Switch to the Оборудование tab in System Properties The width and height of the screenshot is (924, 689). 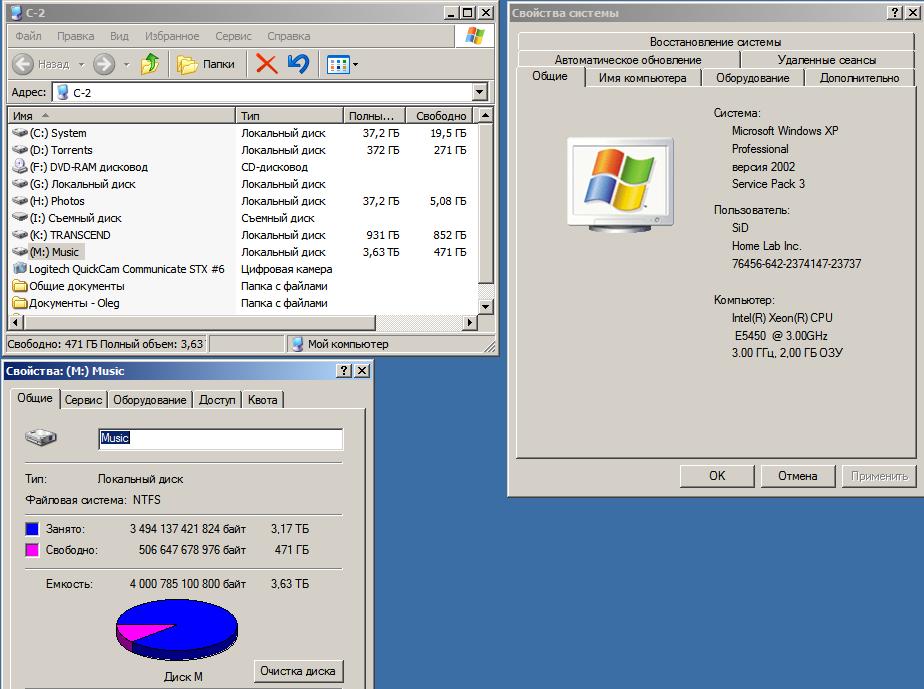tap(752, 77)
